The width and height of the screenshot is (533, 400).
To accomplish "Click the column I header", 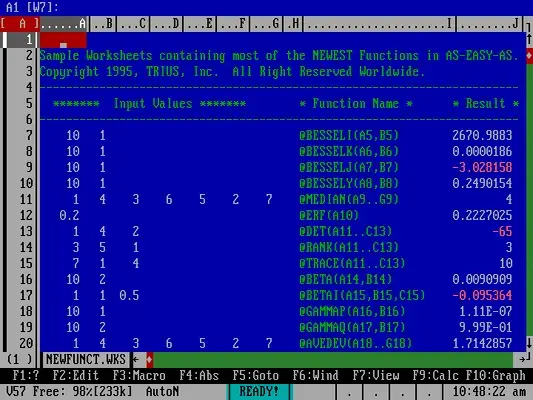I will click(379, 24).
